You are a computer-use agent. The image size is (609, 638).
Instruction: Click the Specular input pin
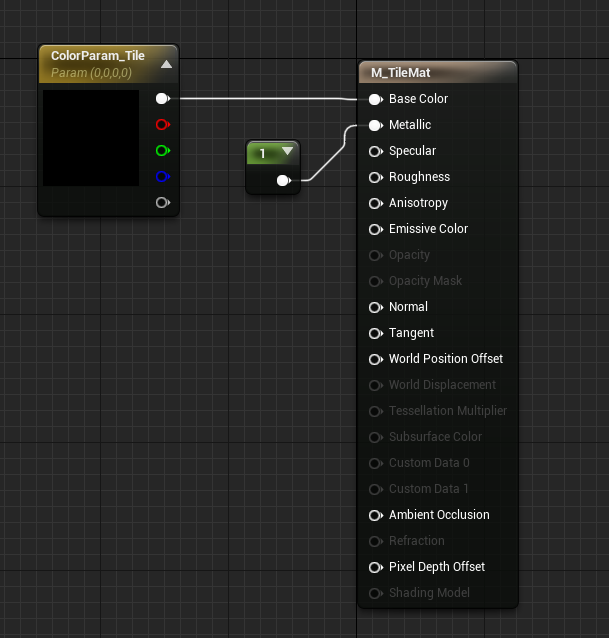click(375, 151)
